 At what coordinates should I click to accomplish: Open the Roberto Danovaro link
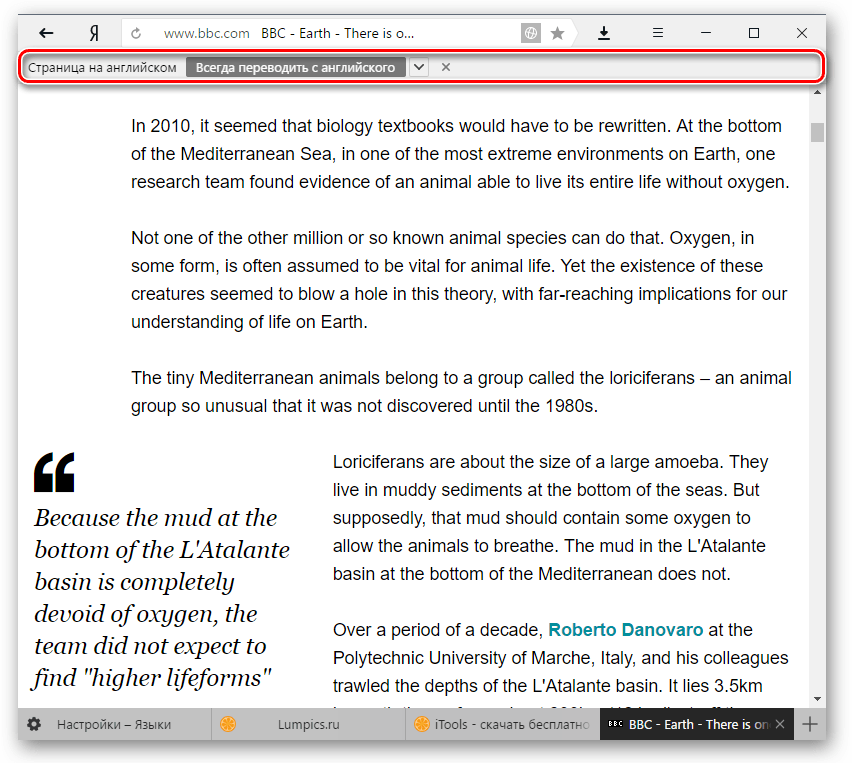click(625, 629)
